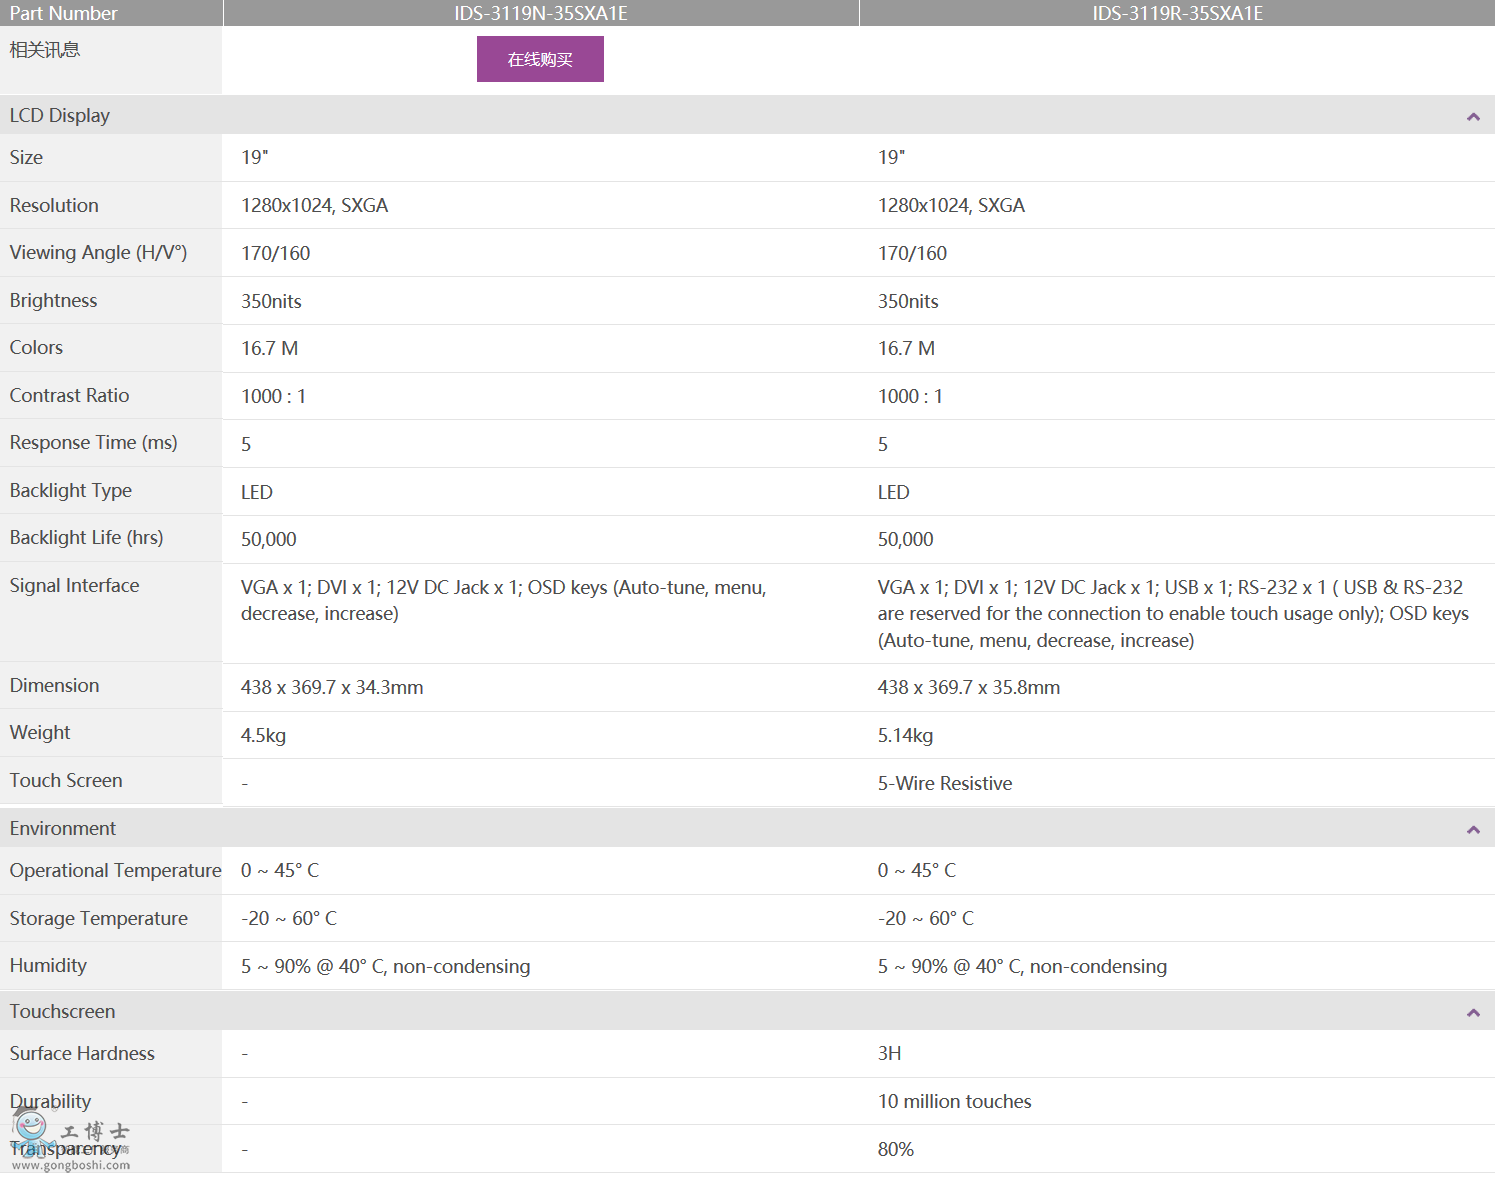This screenshot has width=1495, height=1185.
Task: Select the IDS-3119R-35SXA1E part number header
Action: (x=1177, y=13)
